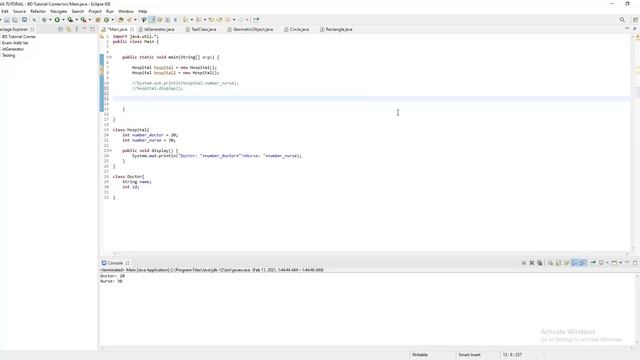
Task: Create a New Java Package icon
Action: (98, 20)
